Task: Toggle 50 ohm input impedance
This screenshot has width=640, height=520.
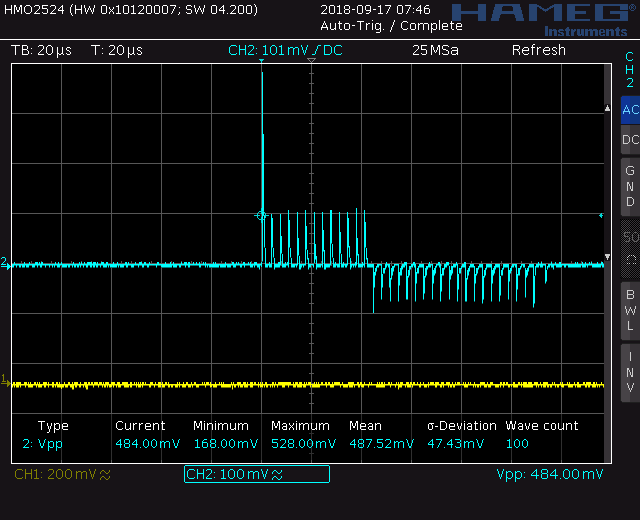Action: coord(630,248)
